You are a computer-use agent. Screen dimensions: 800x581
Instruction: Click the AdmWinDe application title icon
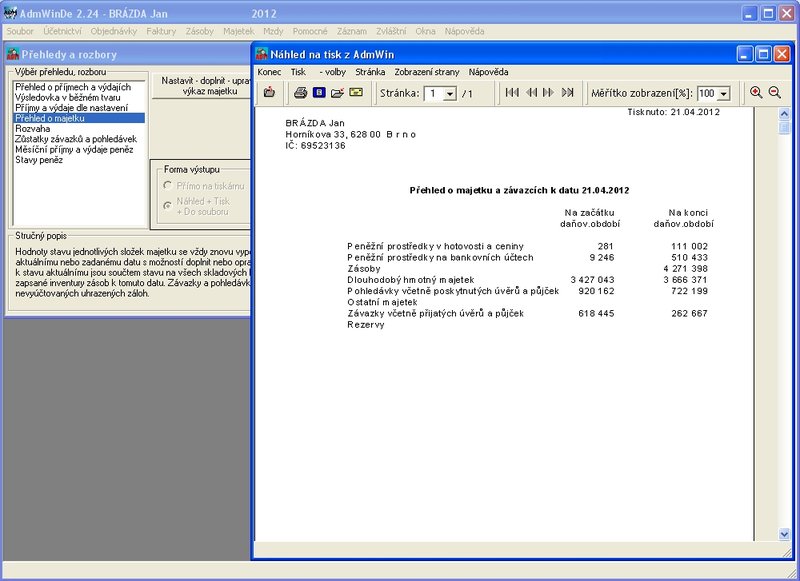pyautogui.click(x=10, y=13)
